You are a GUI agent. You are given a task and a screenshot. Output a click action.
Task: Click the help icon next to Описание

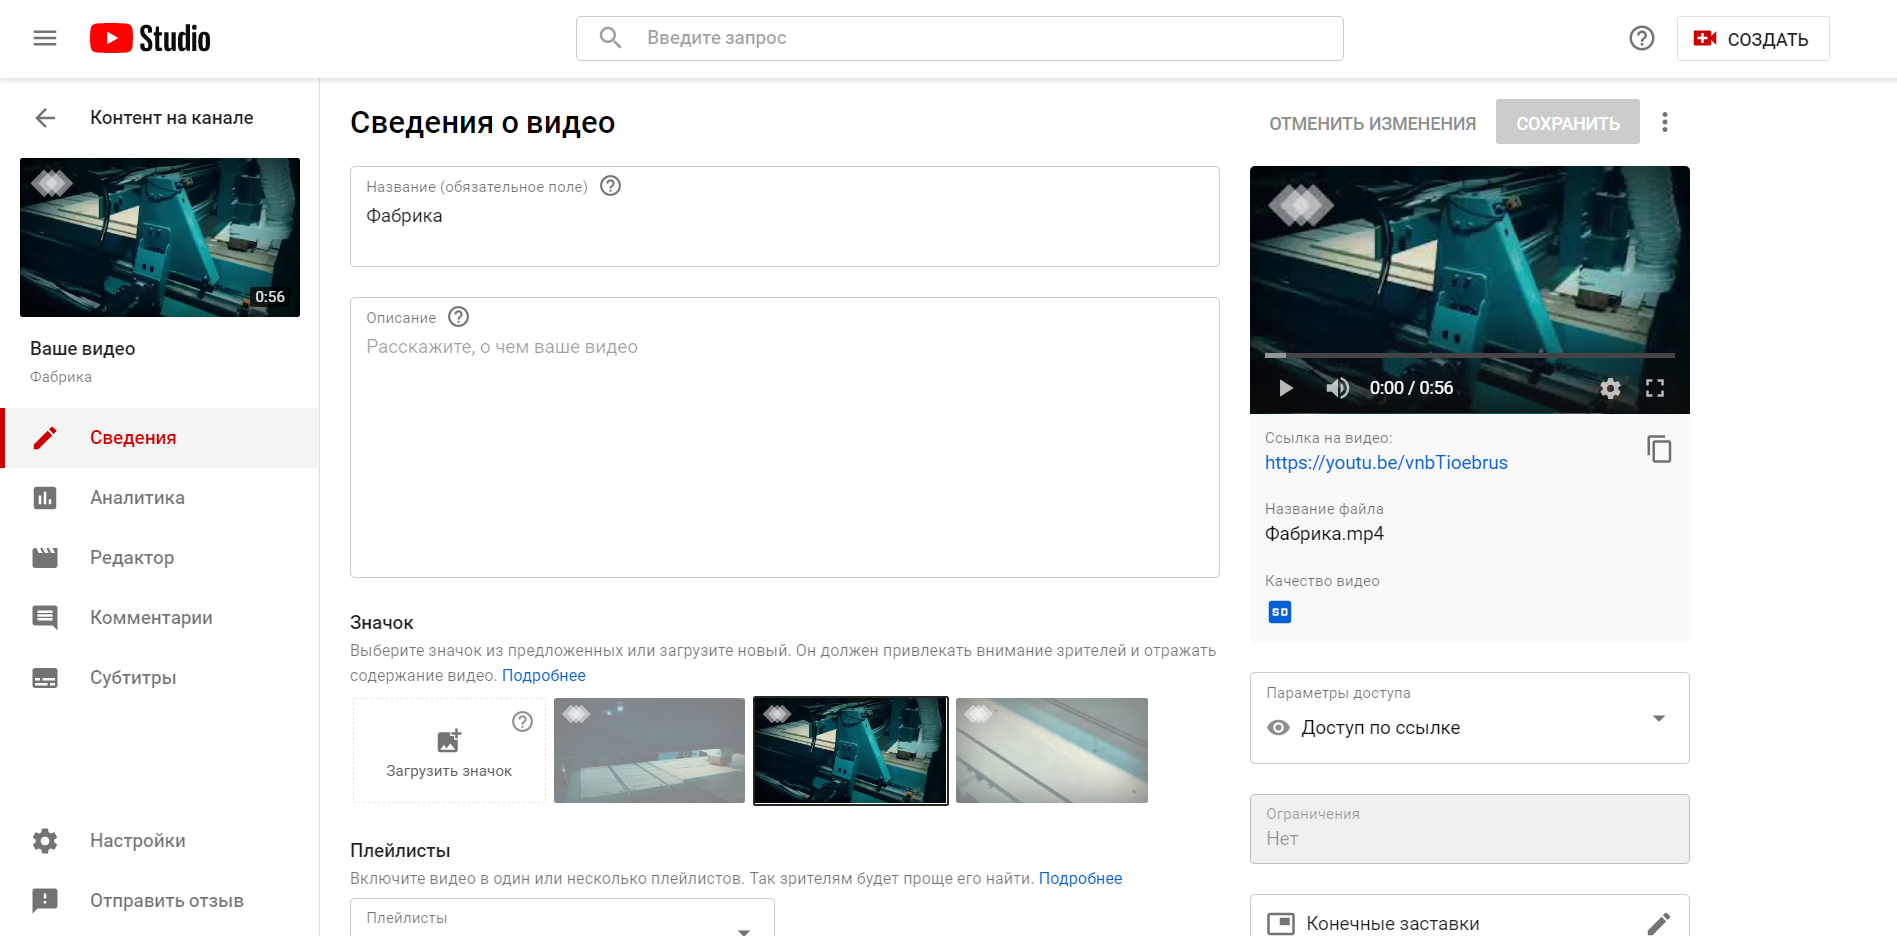(458, 317)
